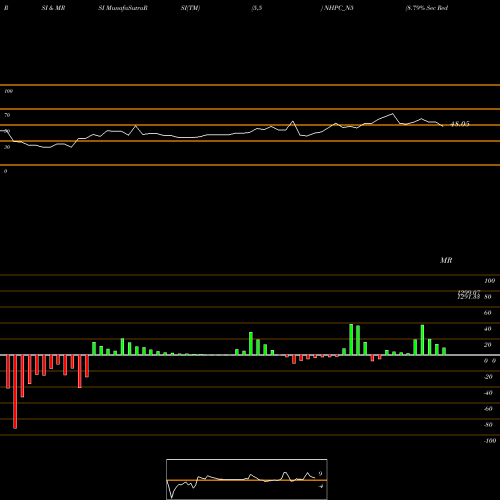Click the 'SI MunafaSutraR' header text

[x=123, y=8]
